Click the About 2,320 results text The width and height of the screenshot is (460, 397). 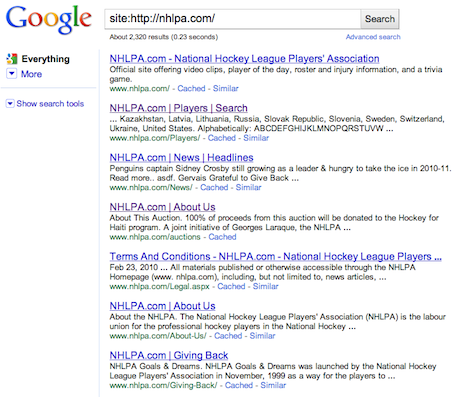coord(164,37)
